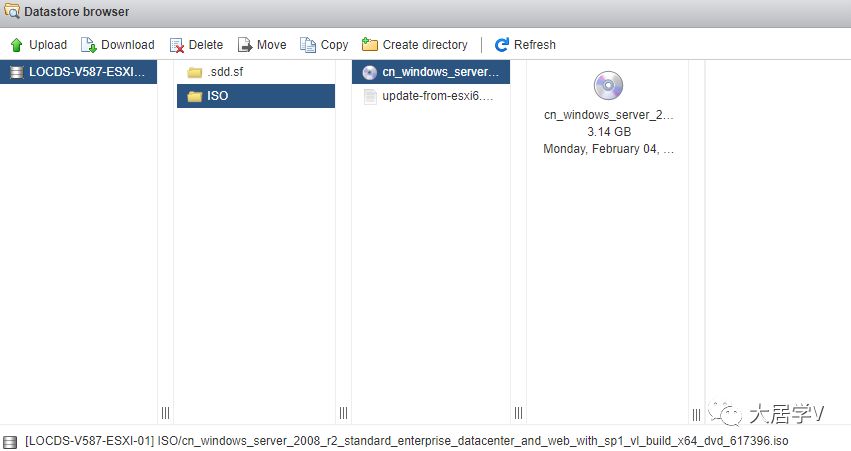Screen dimensions: 851x451
Task: Click the Create directory folder icon
Action: pos(370,45)
